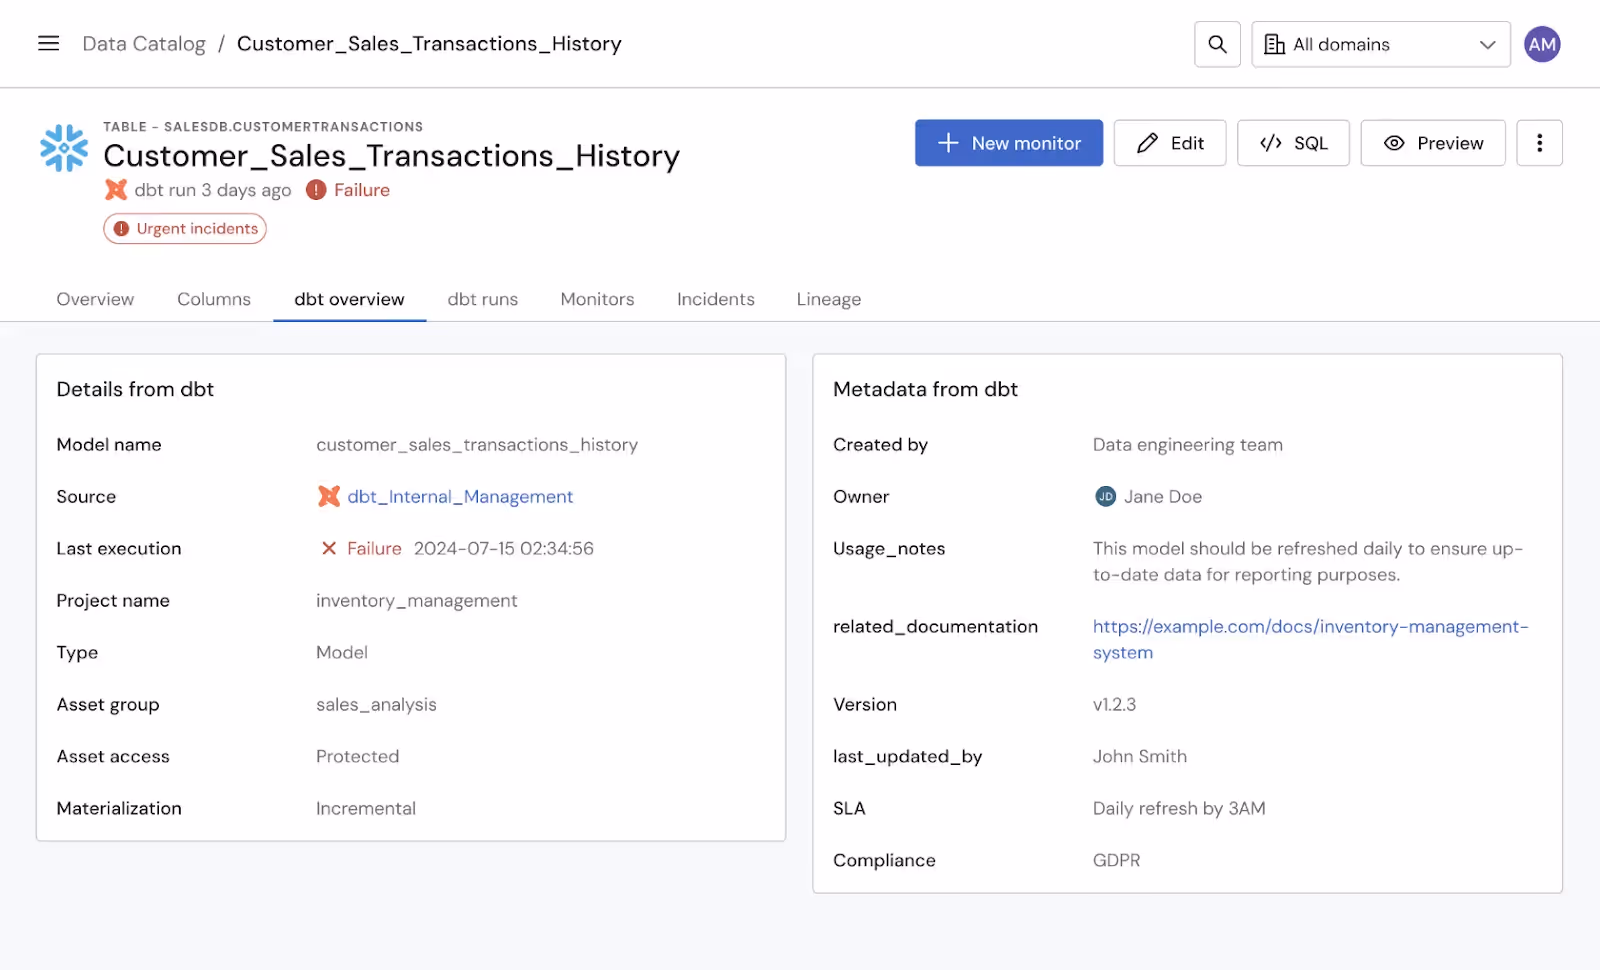
Task: Switch to the Incidents tab
Action: click(x=715, y=299)
